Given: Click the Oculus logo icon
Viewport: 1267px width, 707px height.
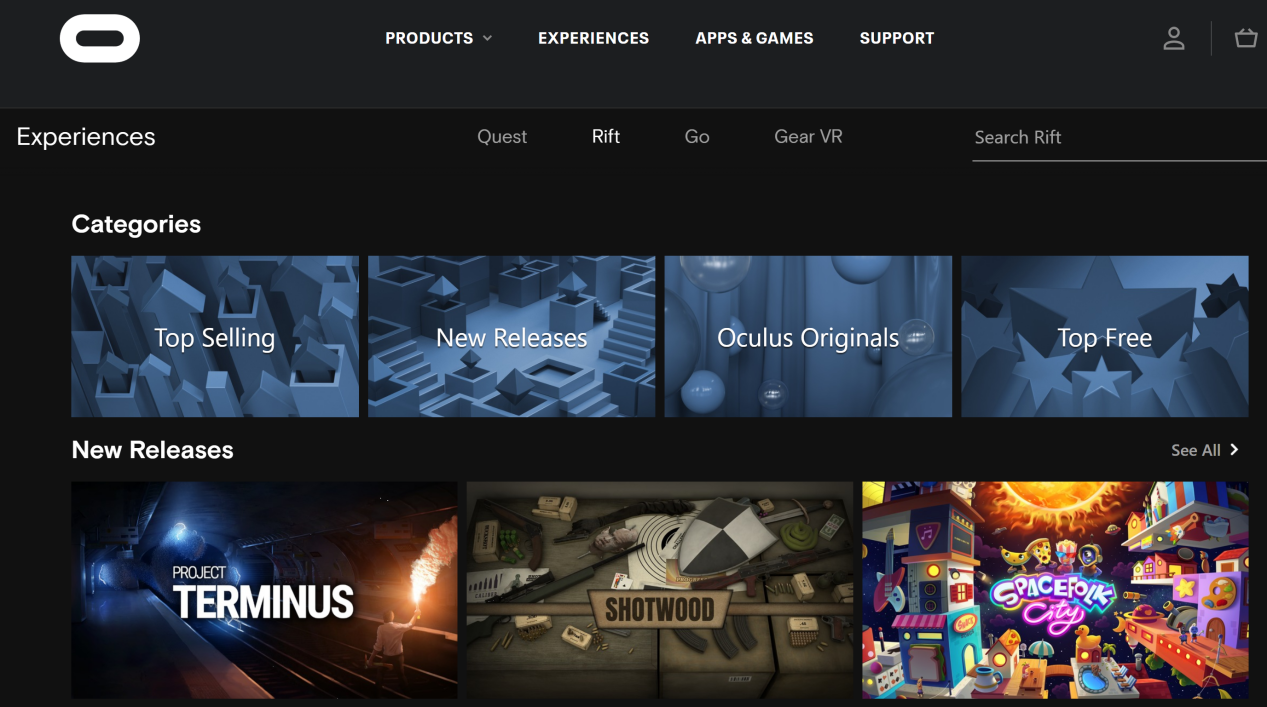Looking at the screenshot, I should (x=100, y=38).
